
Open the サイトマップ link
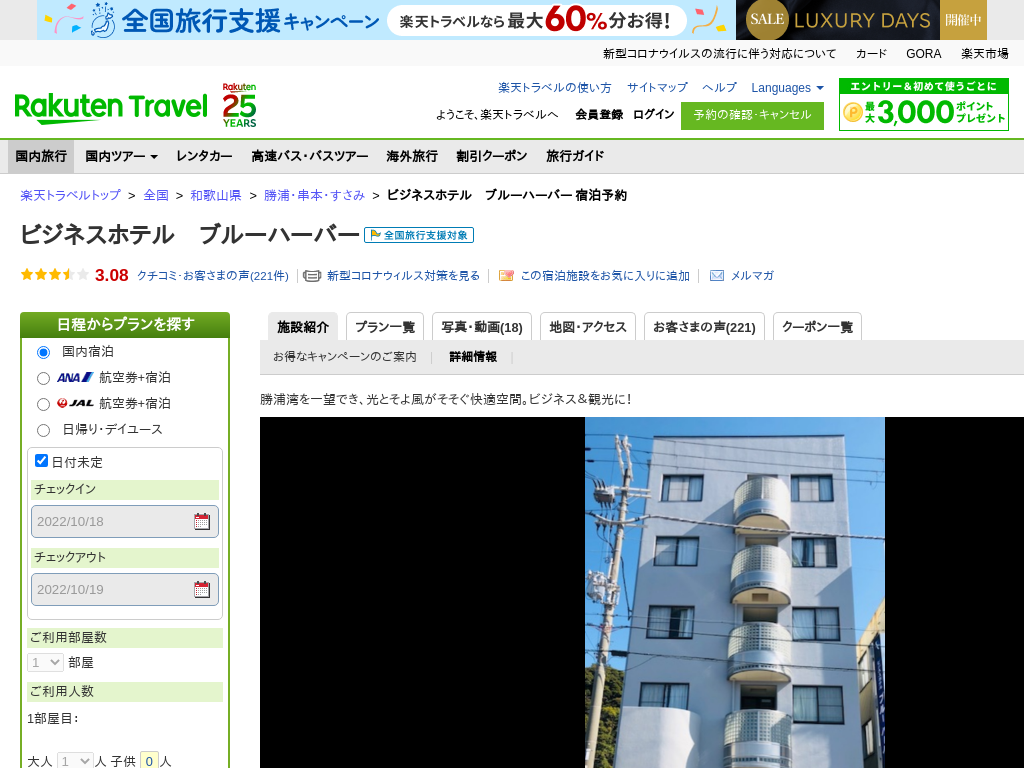coord(657,88)
